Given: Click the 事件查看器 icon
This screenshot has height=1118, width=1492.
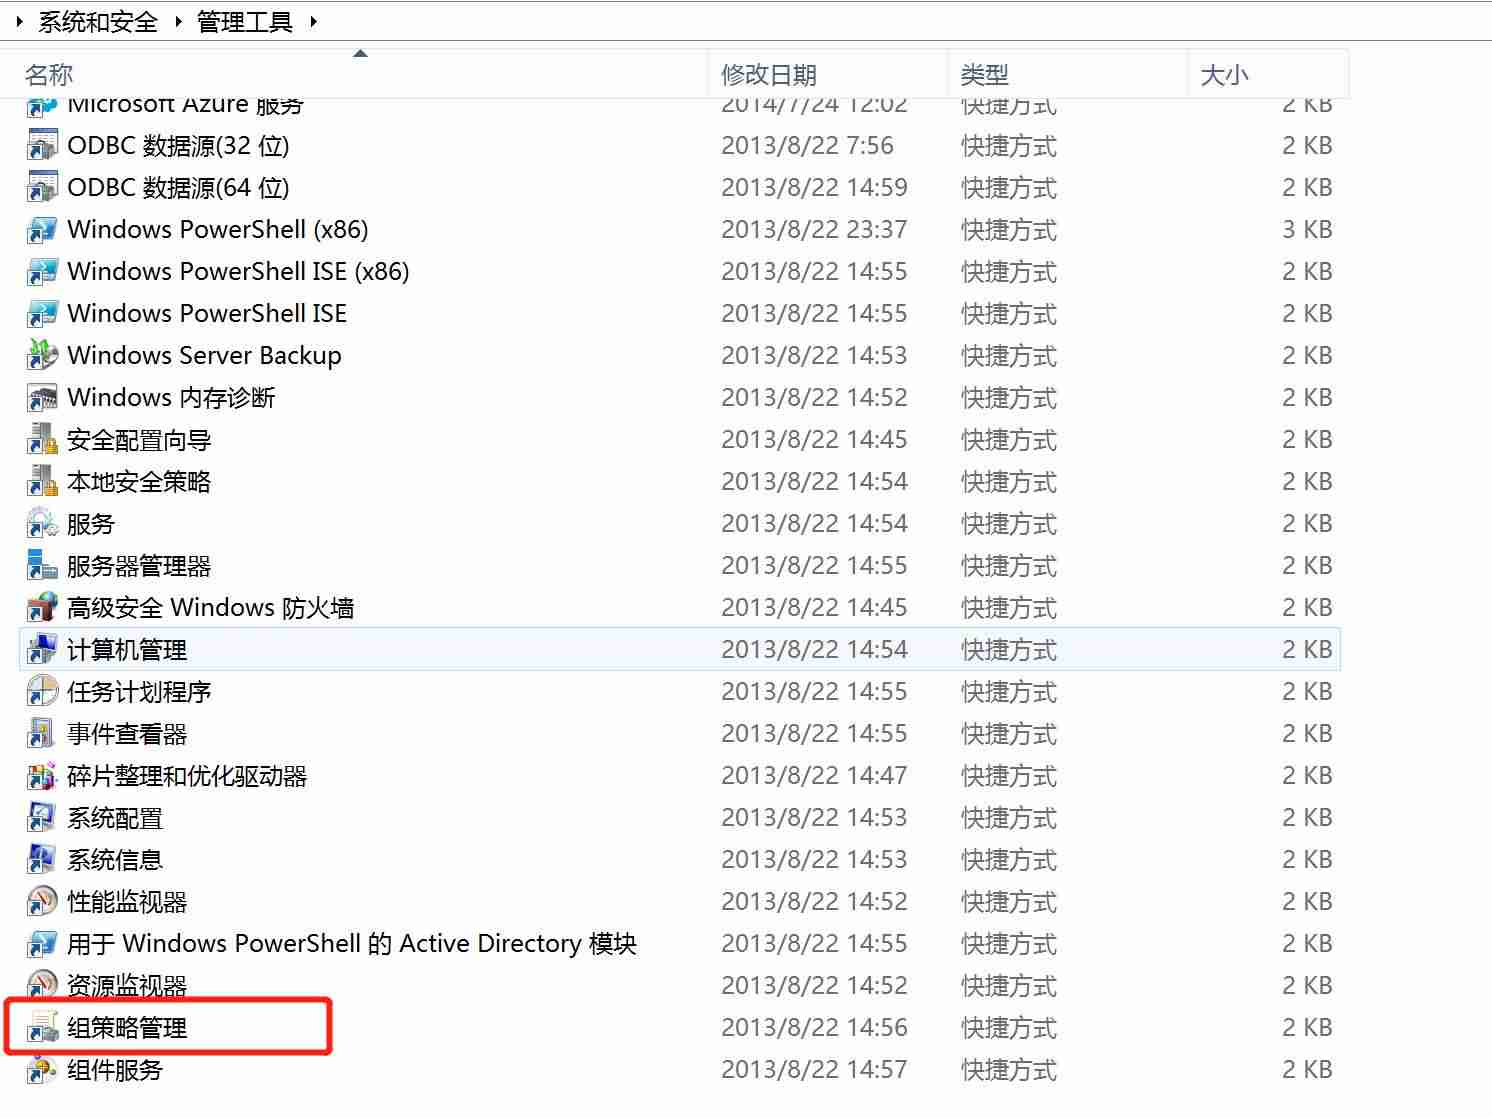Looking at the screenshot, I should click(42, 734).
